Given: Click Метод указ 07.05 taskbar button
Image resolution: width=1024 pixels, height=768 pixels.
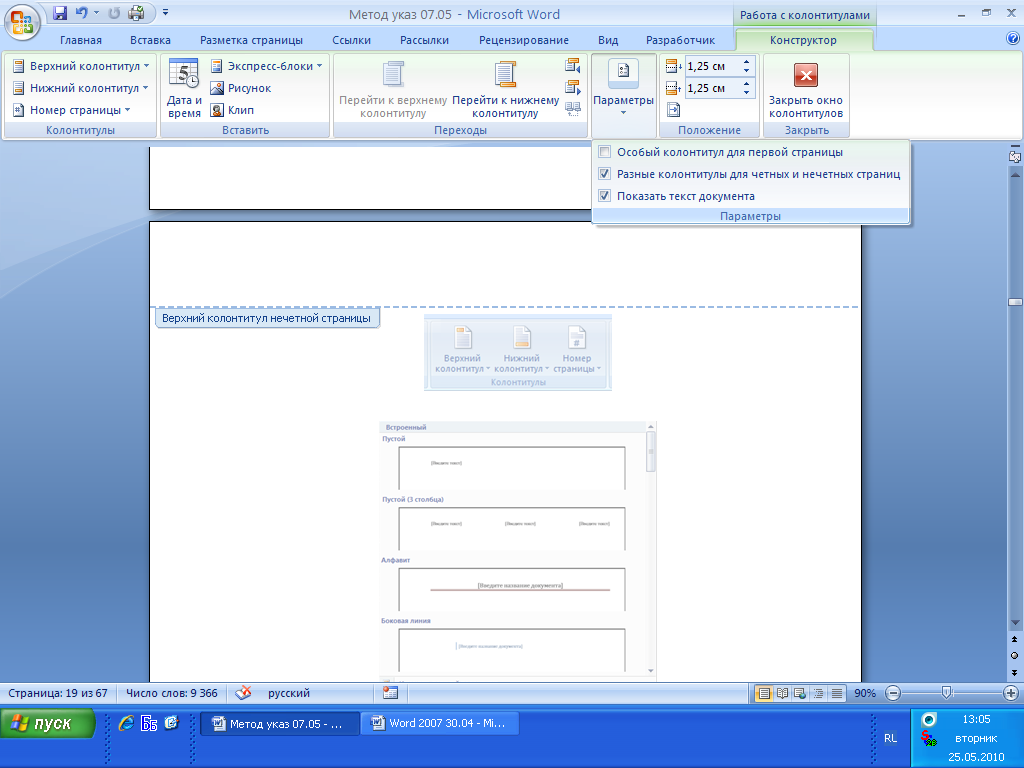Looking at the screenshot, I should click(280, 724).
